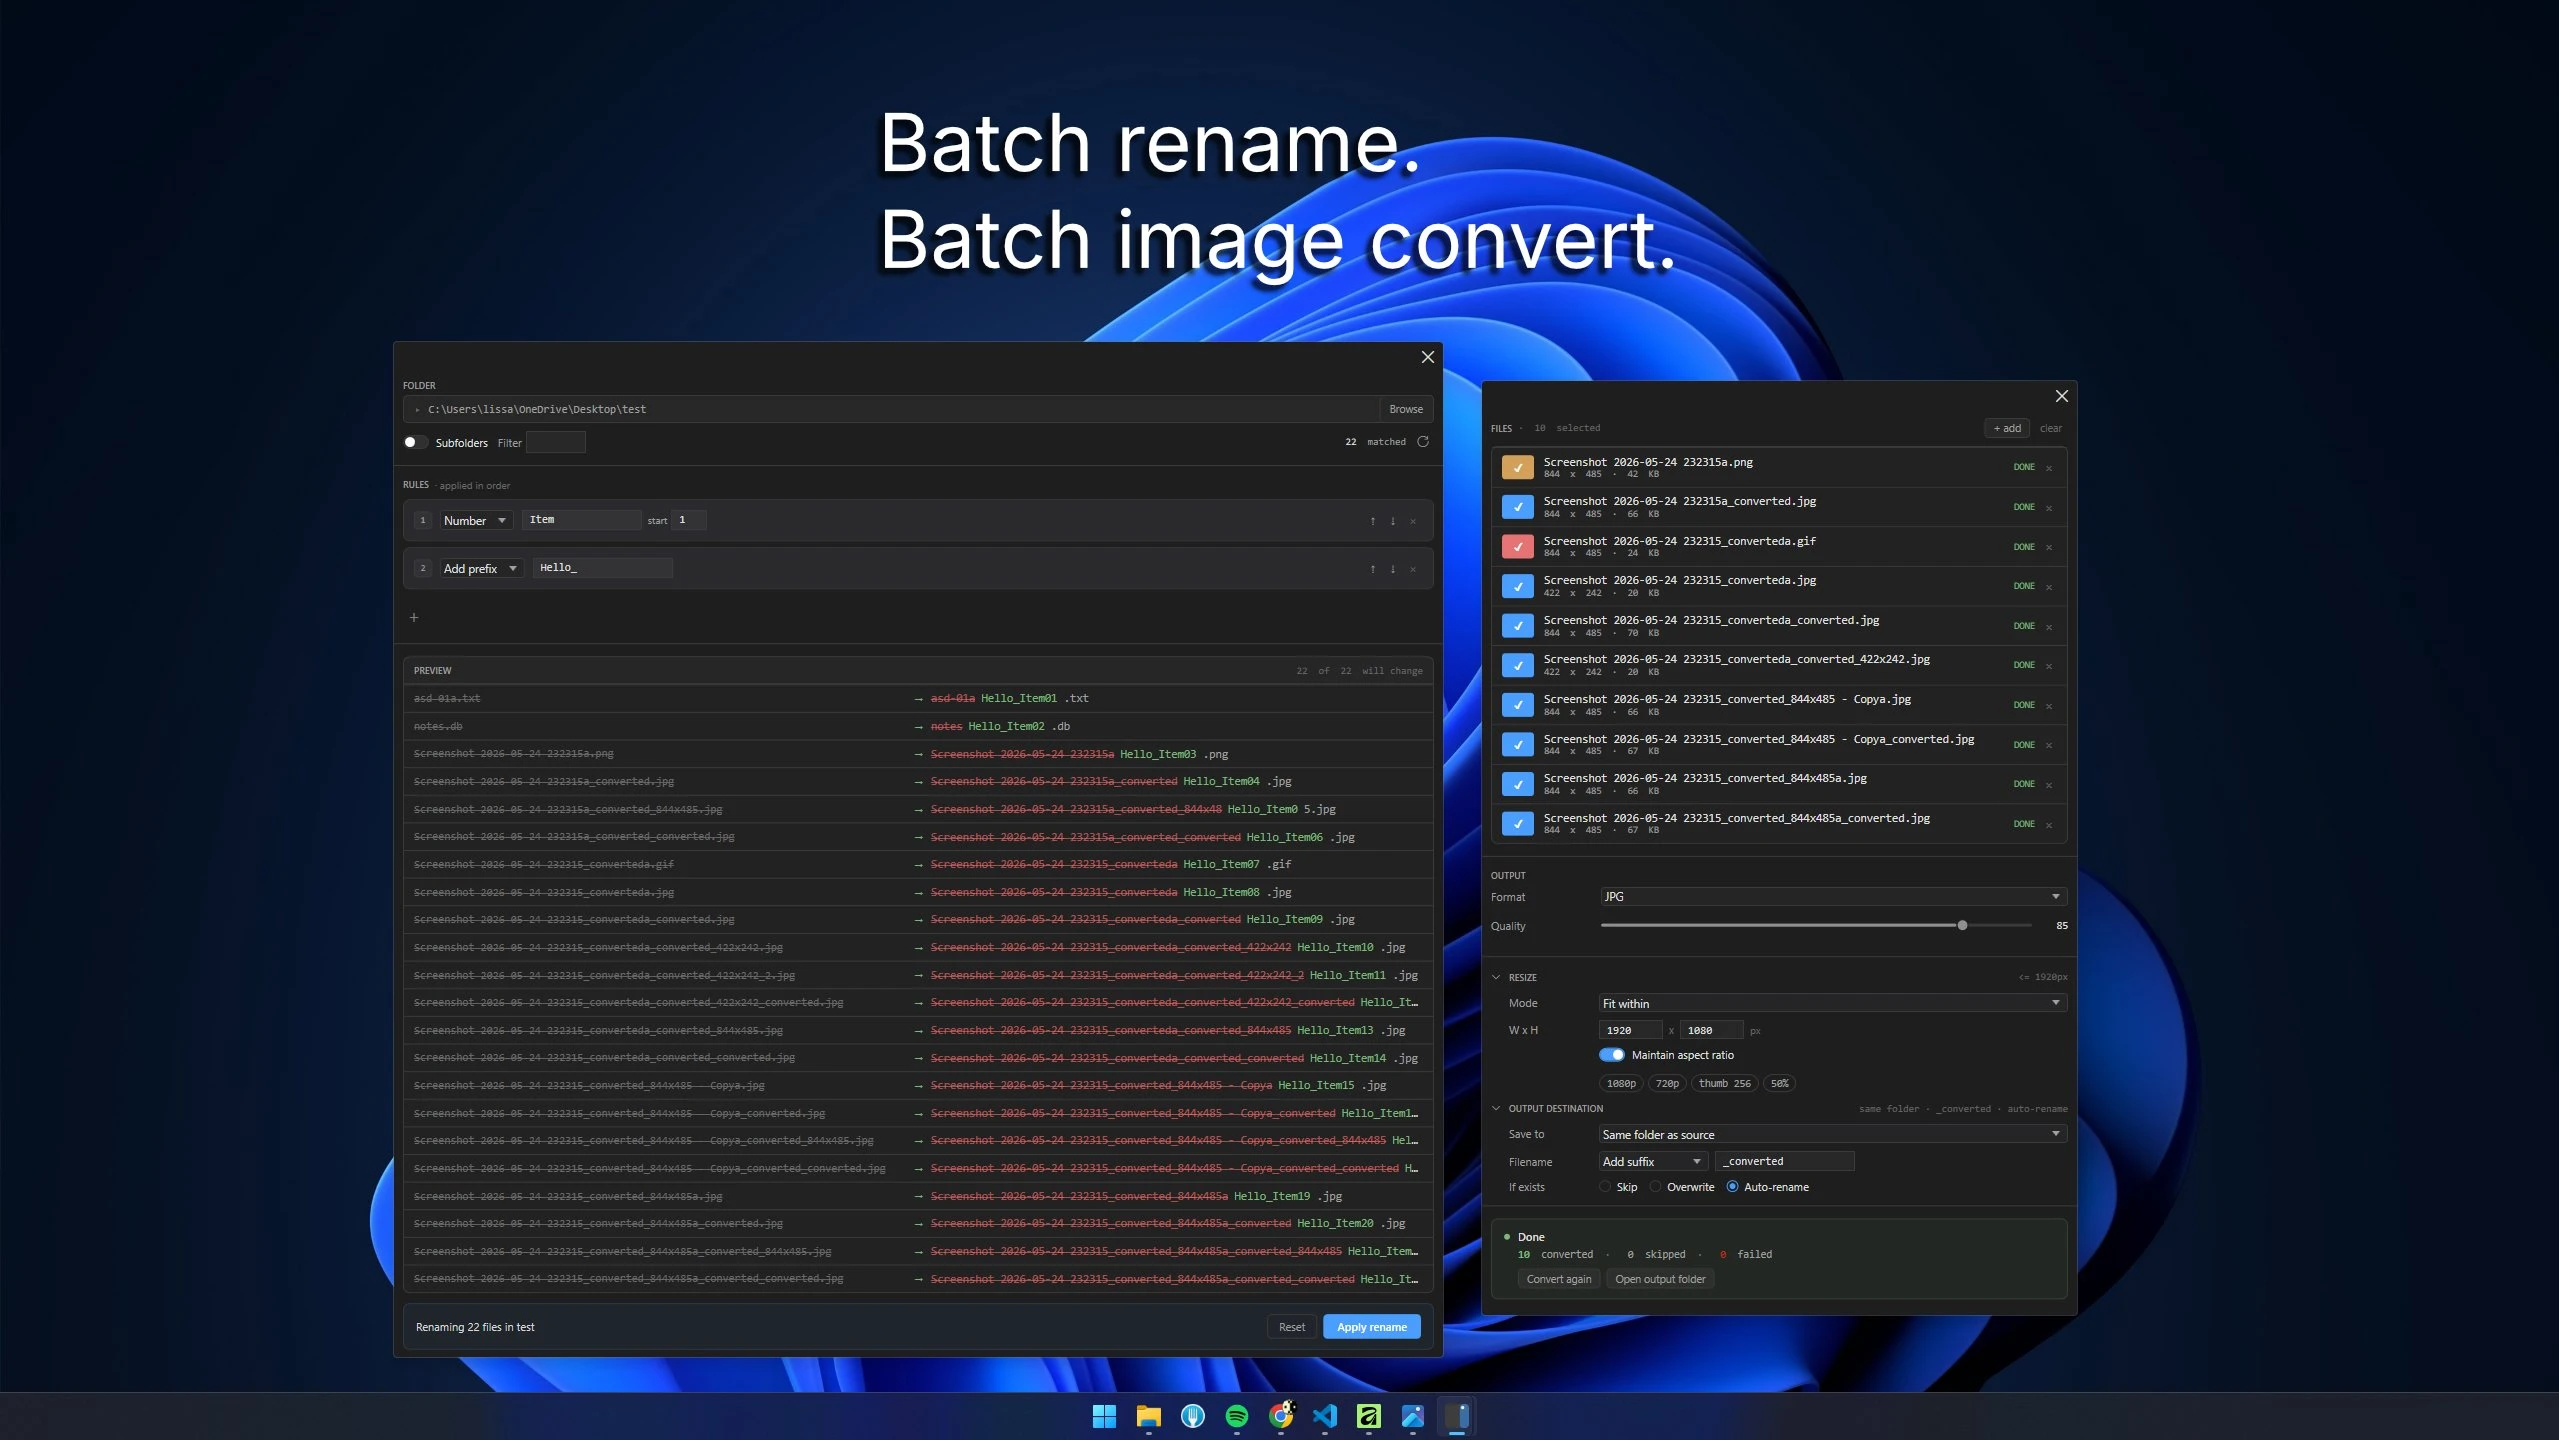This screenshot has height=1440, width=2559.
Task: Delete the Add prefix rule
Action: point(1413,569)
